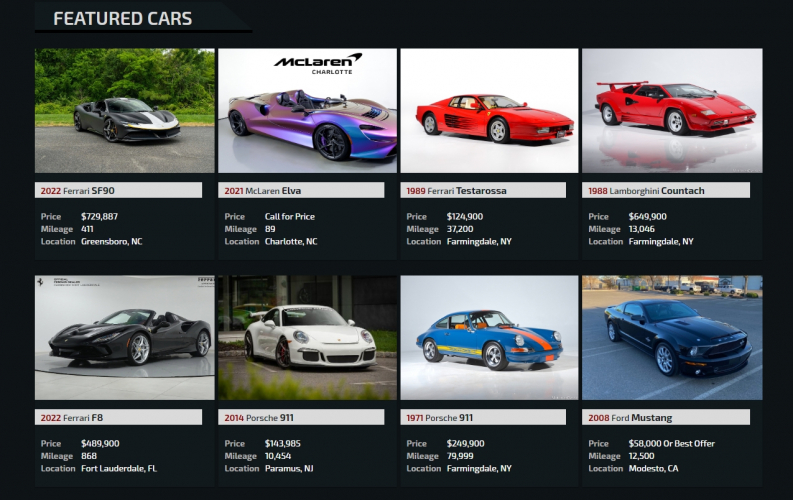Screen dimensions: 793x500
Task: Click the 868 mileage value
Action: point(89,456)
